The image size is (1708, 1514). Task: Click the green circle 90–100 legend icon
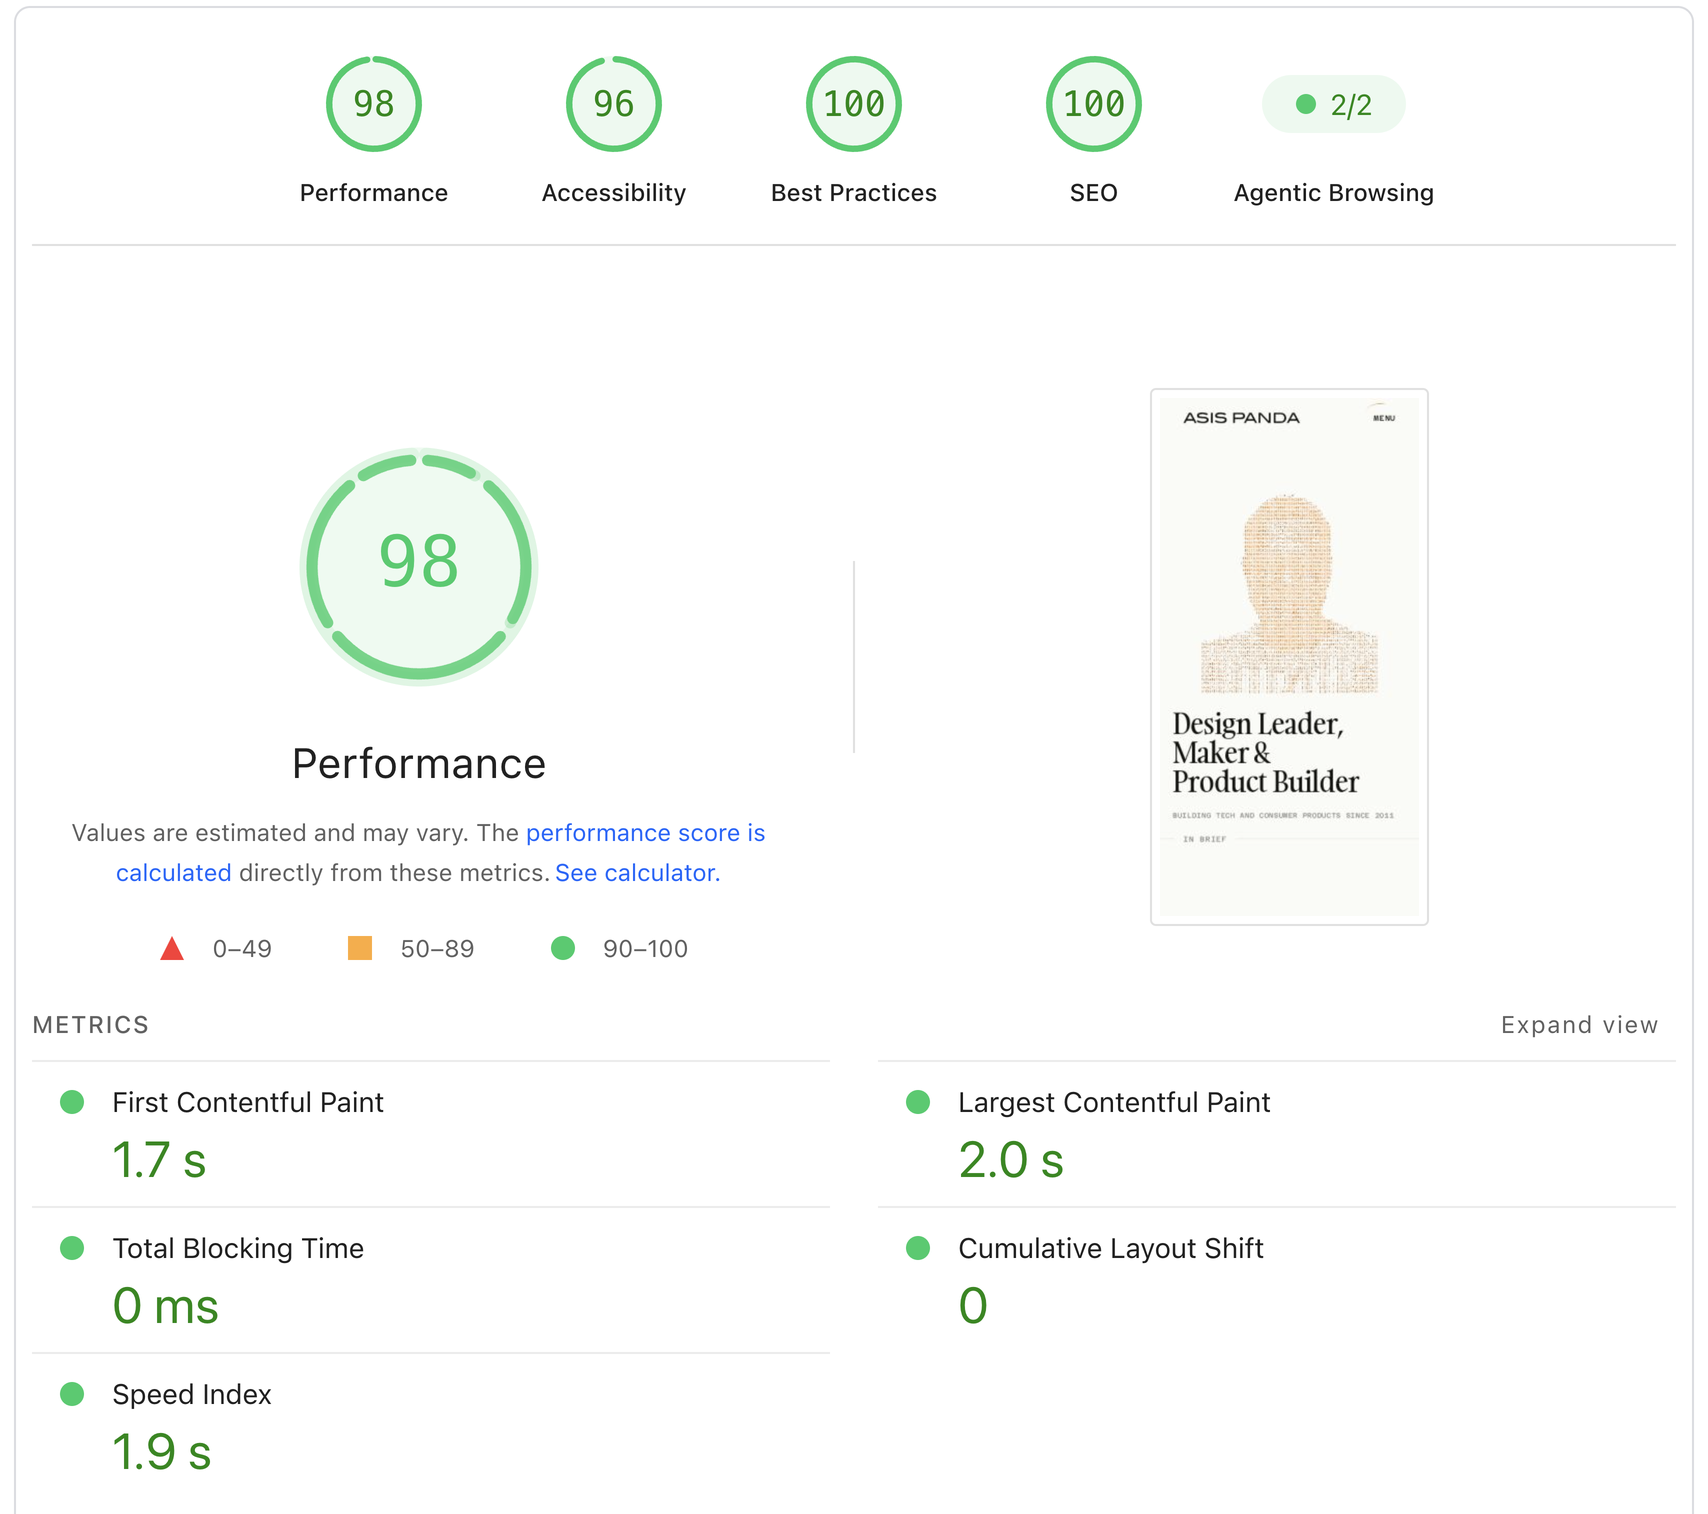[x=563, y=948]
